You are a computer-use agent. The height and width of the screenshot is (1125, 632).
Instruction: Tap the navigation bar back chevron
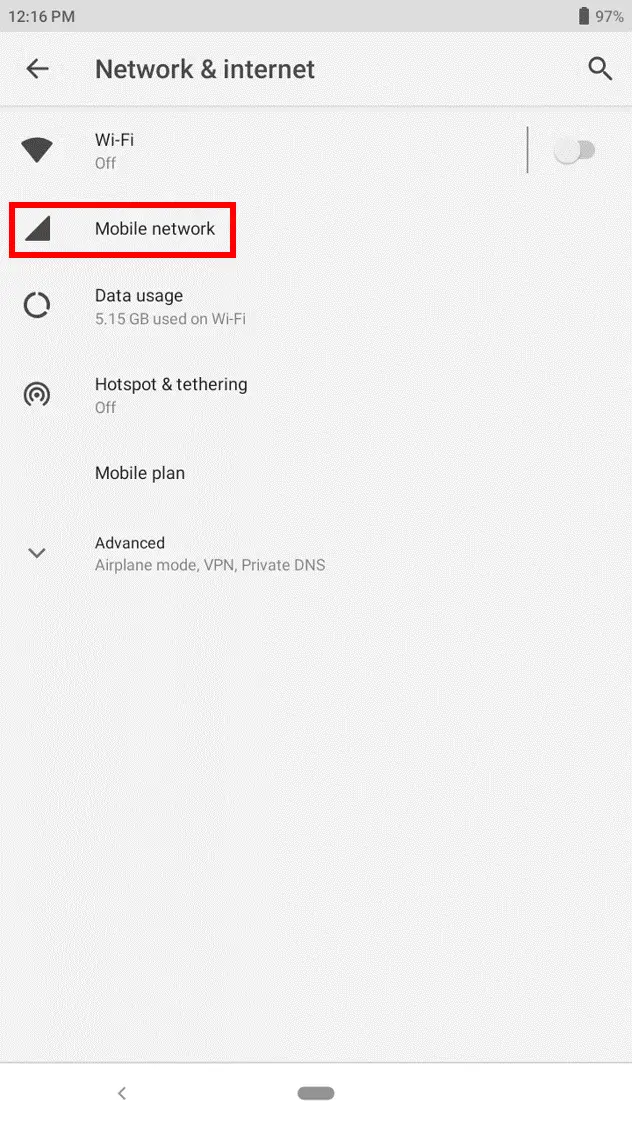coord(122,1093)
